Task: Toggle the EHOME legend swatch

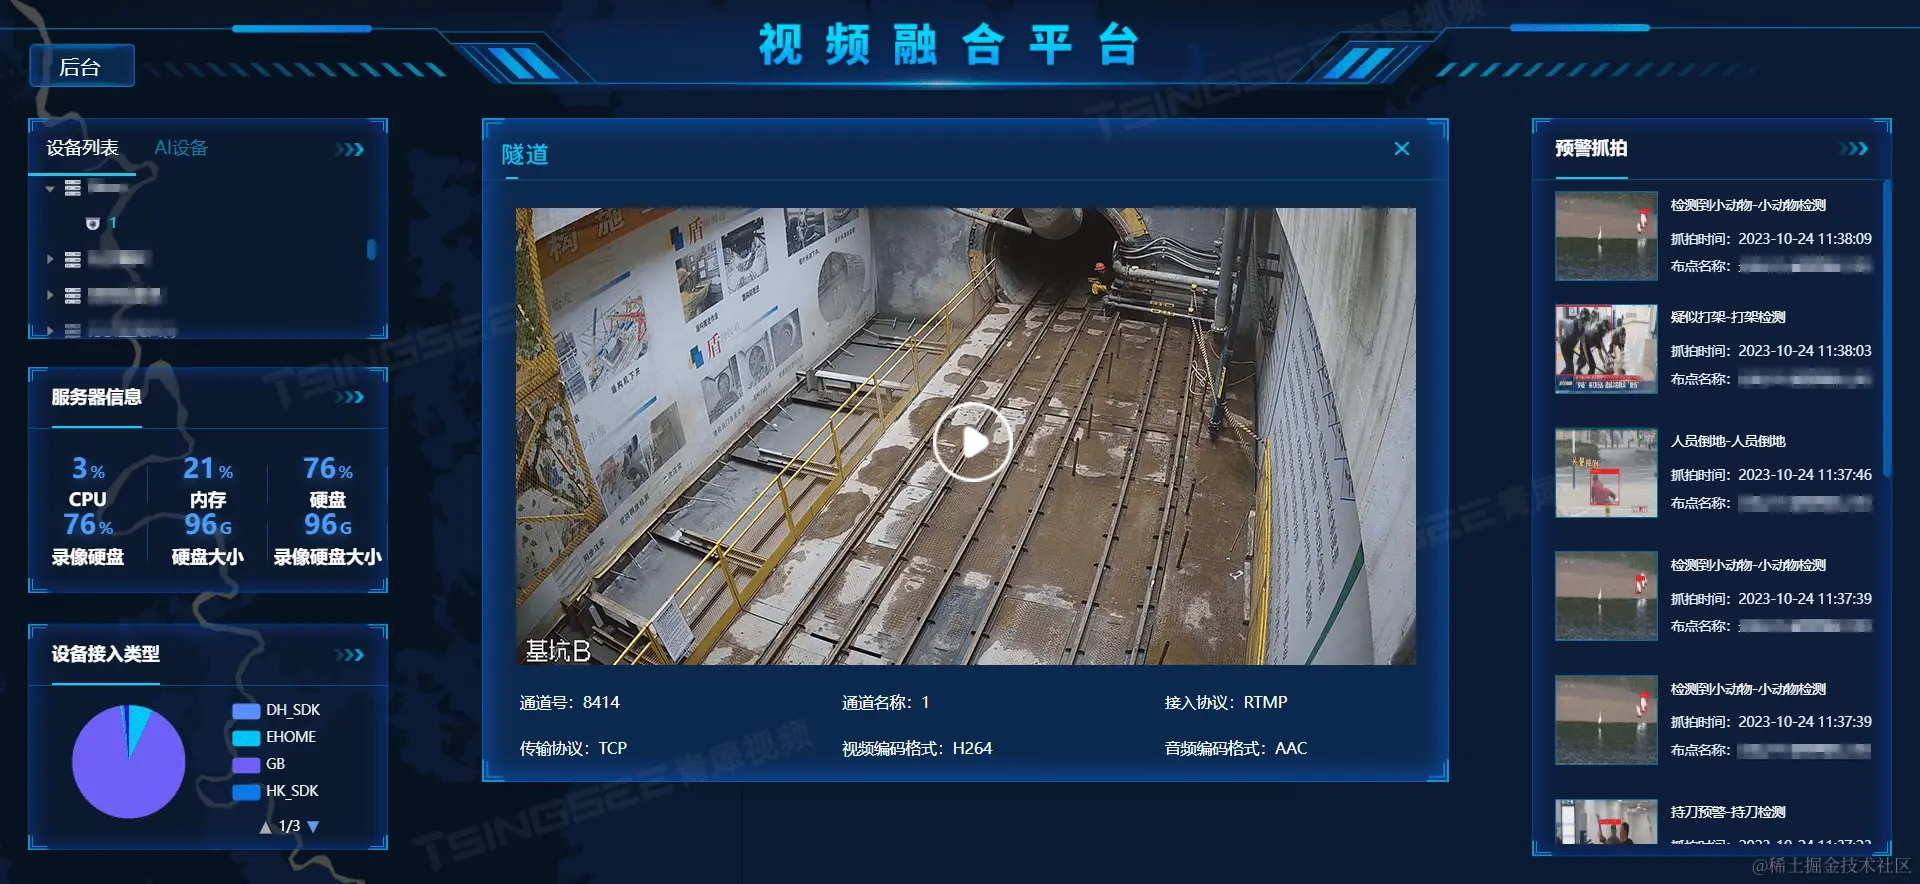Action: (246, 737)
